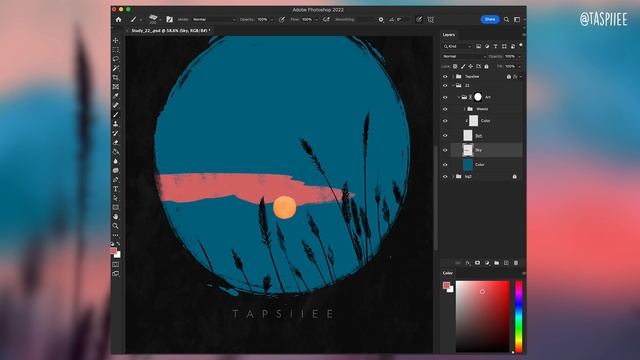Image resolution: width=640 pixels, height=360 pixels.
Task: Open the Flow slider dropdown
Action: tap(316, 20)
